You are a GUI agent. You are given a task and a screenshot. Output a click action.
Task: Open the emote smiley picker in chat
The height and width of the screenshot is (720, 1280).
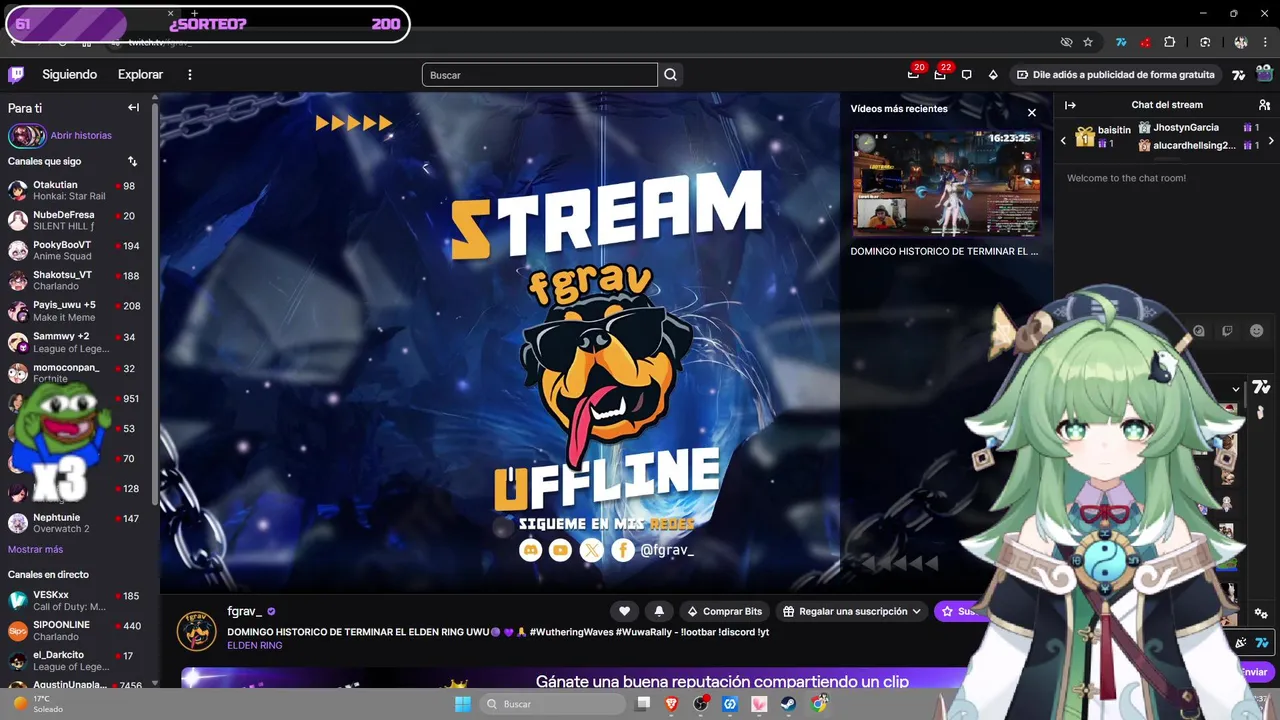pyautogui.click(x=1256, y=331)
